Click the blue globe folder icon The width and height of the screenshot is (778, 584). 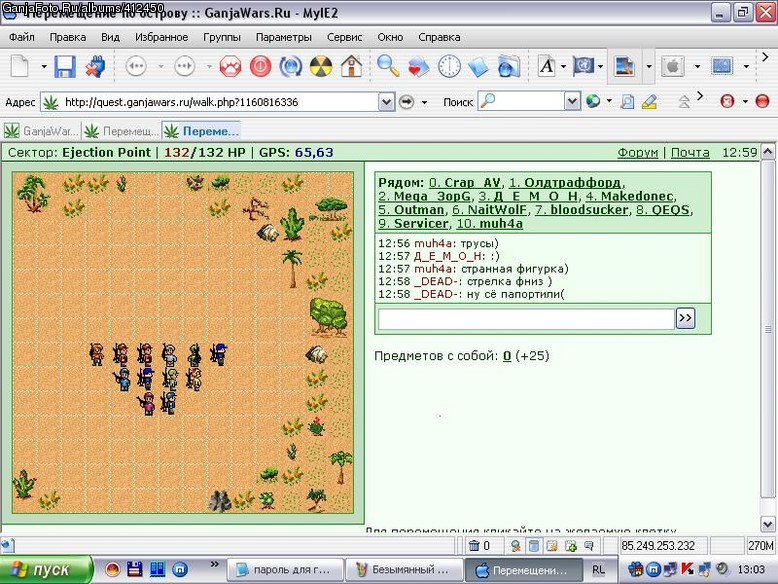[x=509, y=66]
